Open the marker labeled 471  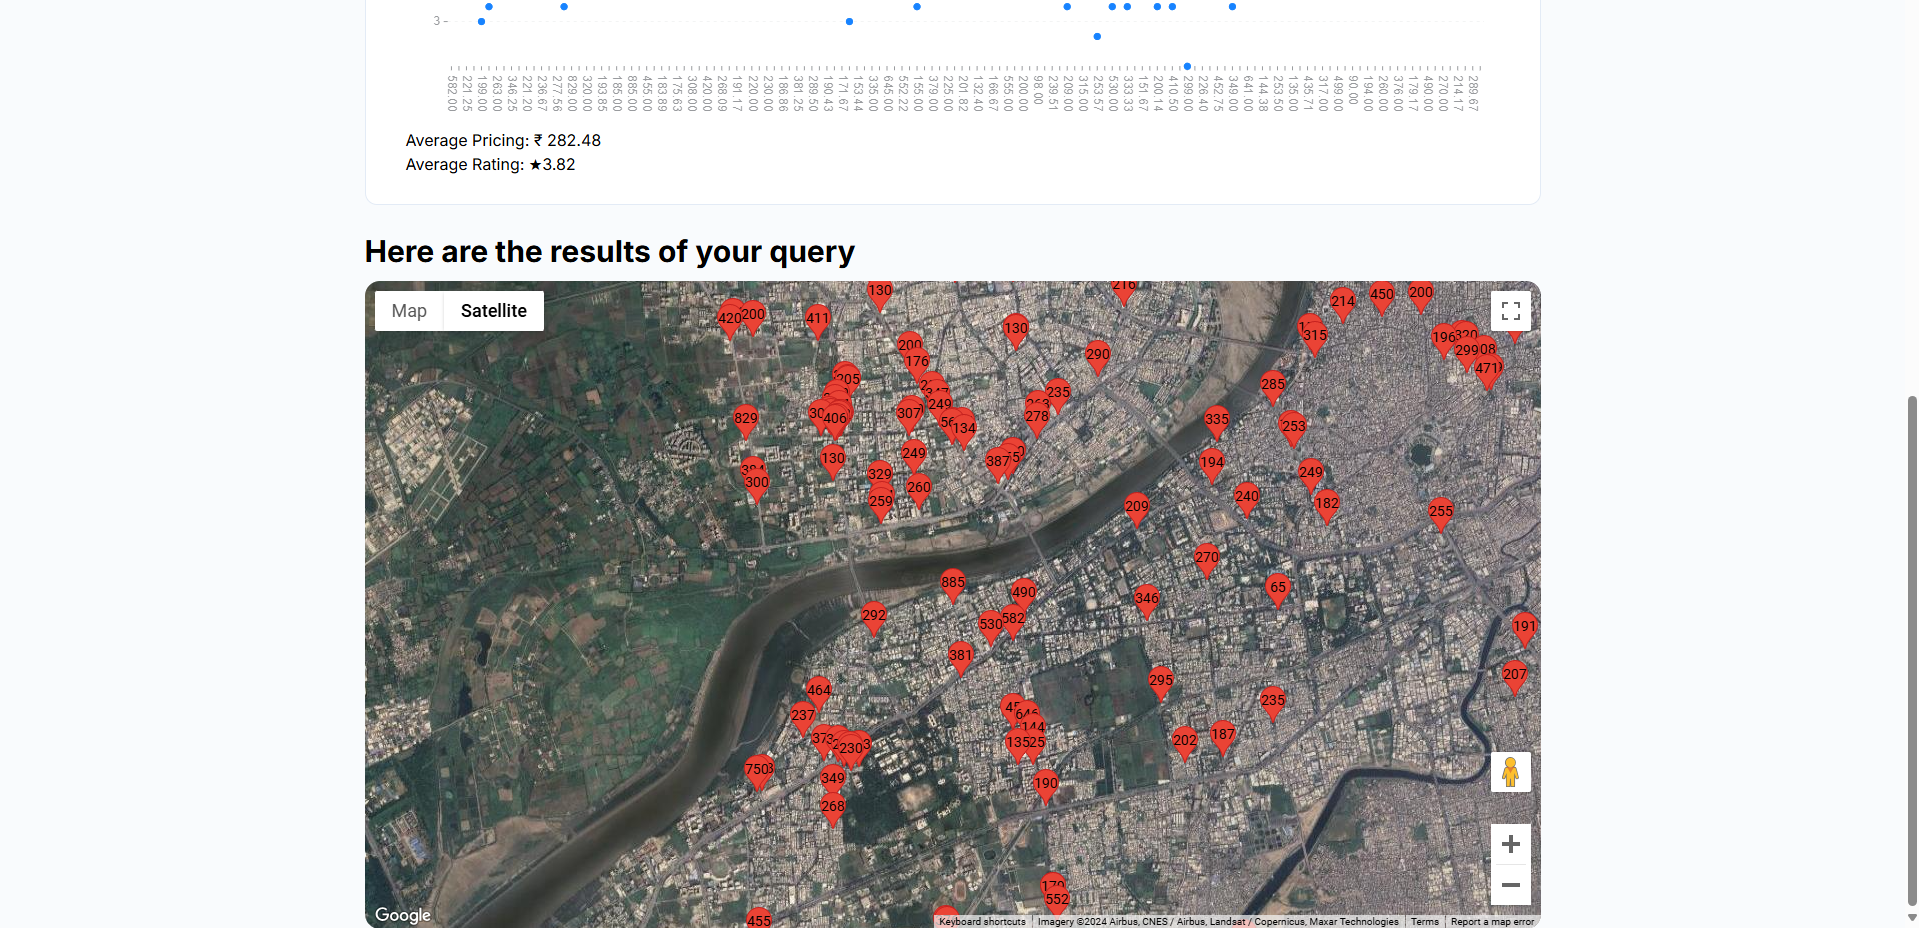(1488, 374)
